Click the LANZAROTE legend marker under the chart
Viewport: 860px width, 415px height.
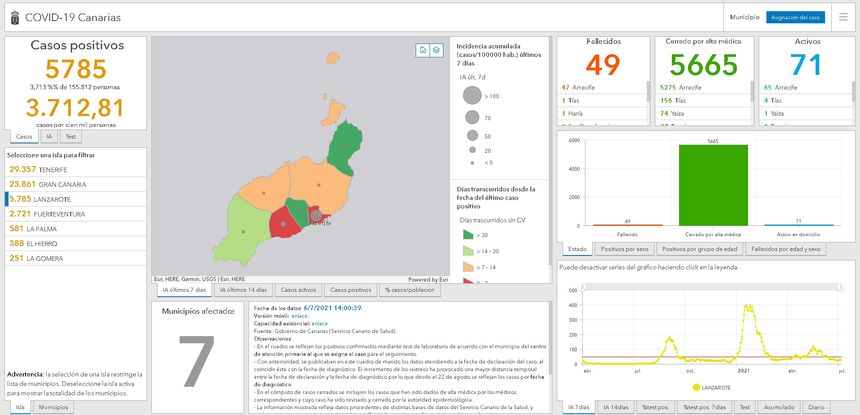694,385
